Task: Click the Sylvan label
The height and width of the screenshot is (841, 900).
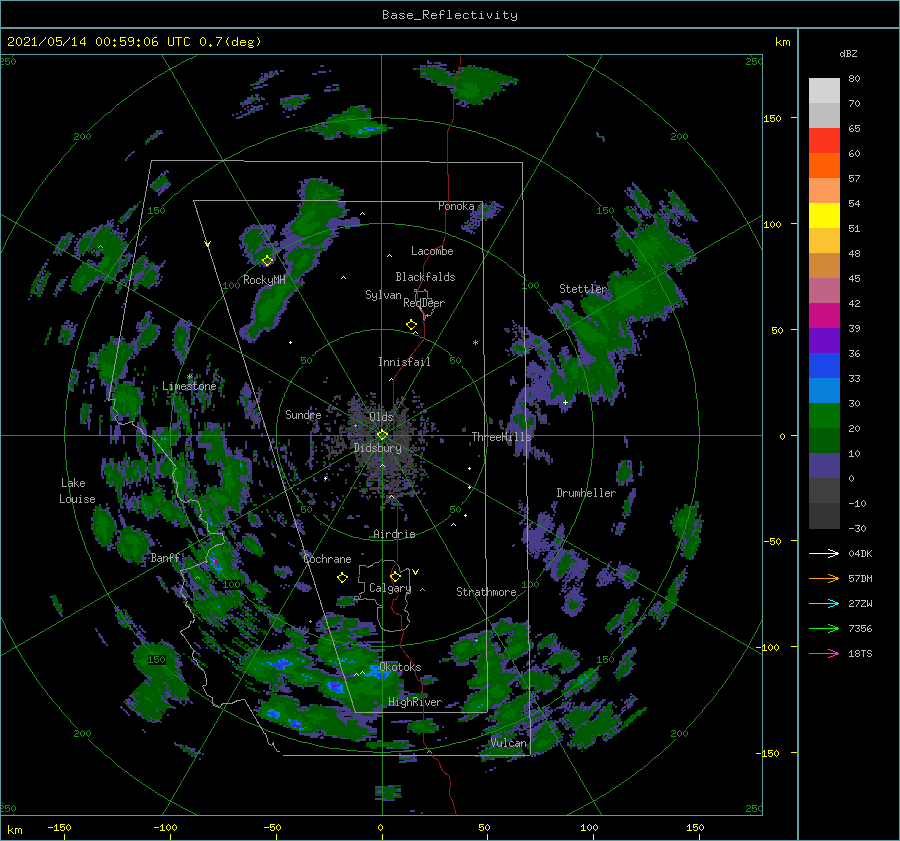Action: [383, 295]
